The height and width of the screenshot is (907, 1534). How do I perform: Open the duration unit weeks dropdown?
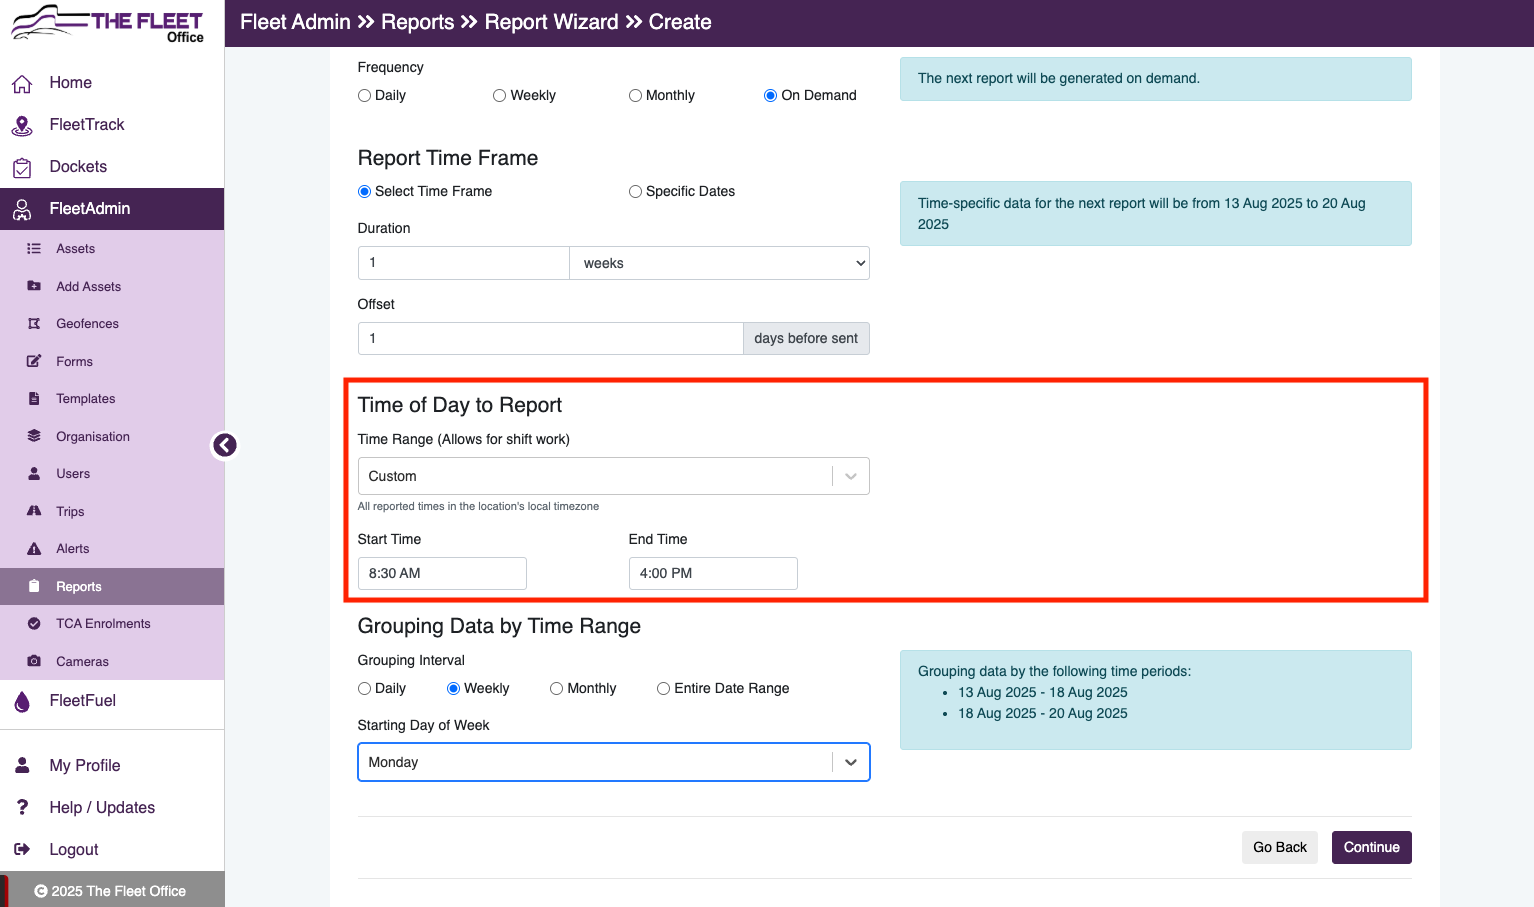(719, 263)
